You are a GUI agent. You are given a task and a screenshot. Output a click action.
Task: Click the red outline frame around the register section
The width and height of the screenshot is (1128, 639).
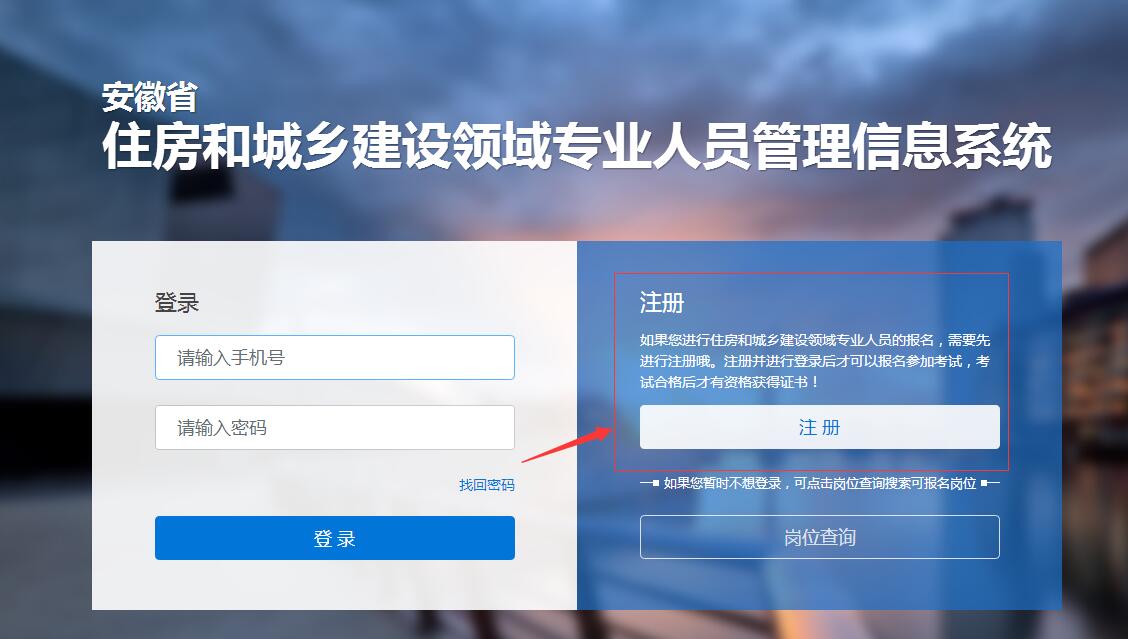(x=811, y=273)
